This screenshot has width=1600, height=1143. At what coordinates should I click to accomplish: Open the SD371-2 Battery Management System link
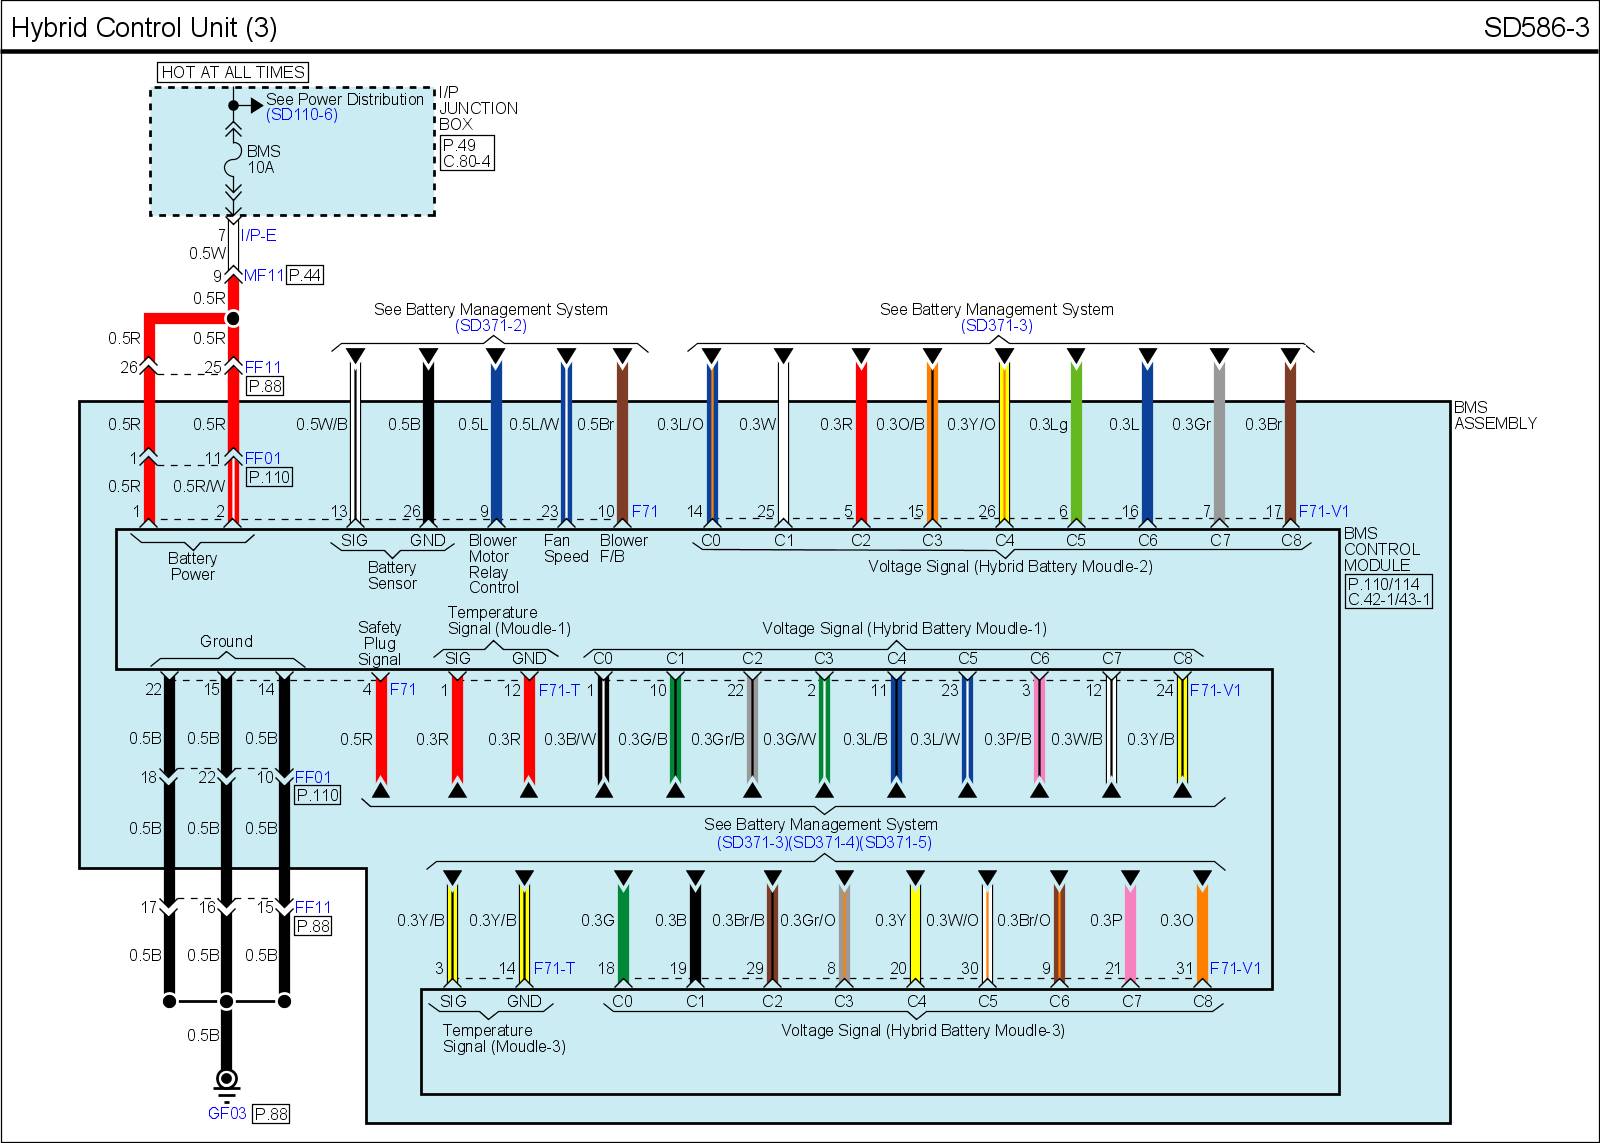(490, 326)
